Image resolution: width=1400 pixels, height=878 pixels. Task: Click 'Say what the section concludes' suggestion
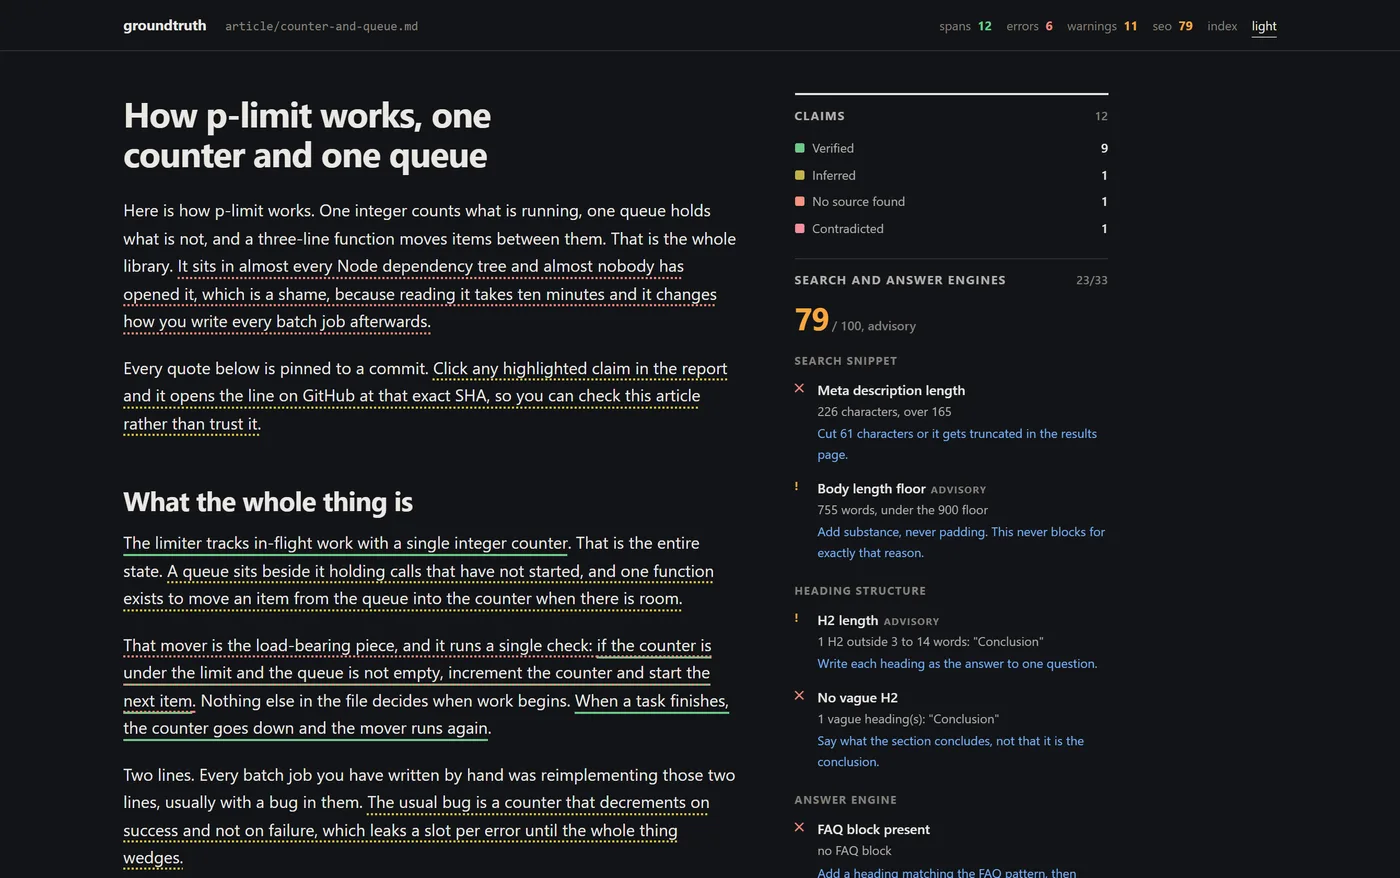click(950, 751)
